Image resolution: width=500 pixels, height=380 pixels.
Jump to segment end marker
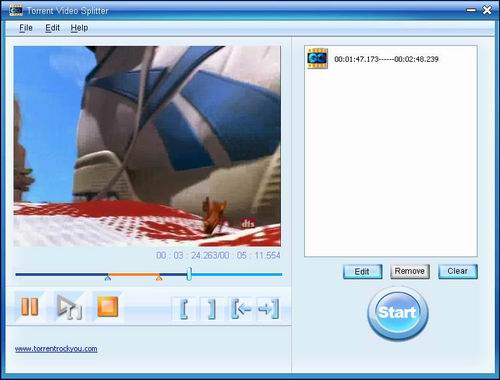(268, 309)
